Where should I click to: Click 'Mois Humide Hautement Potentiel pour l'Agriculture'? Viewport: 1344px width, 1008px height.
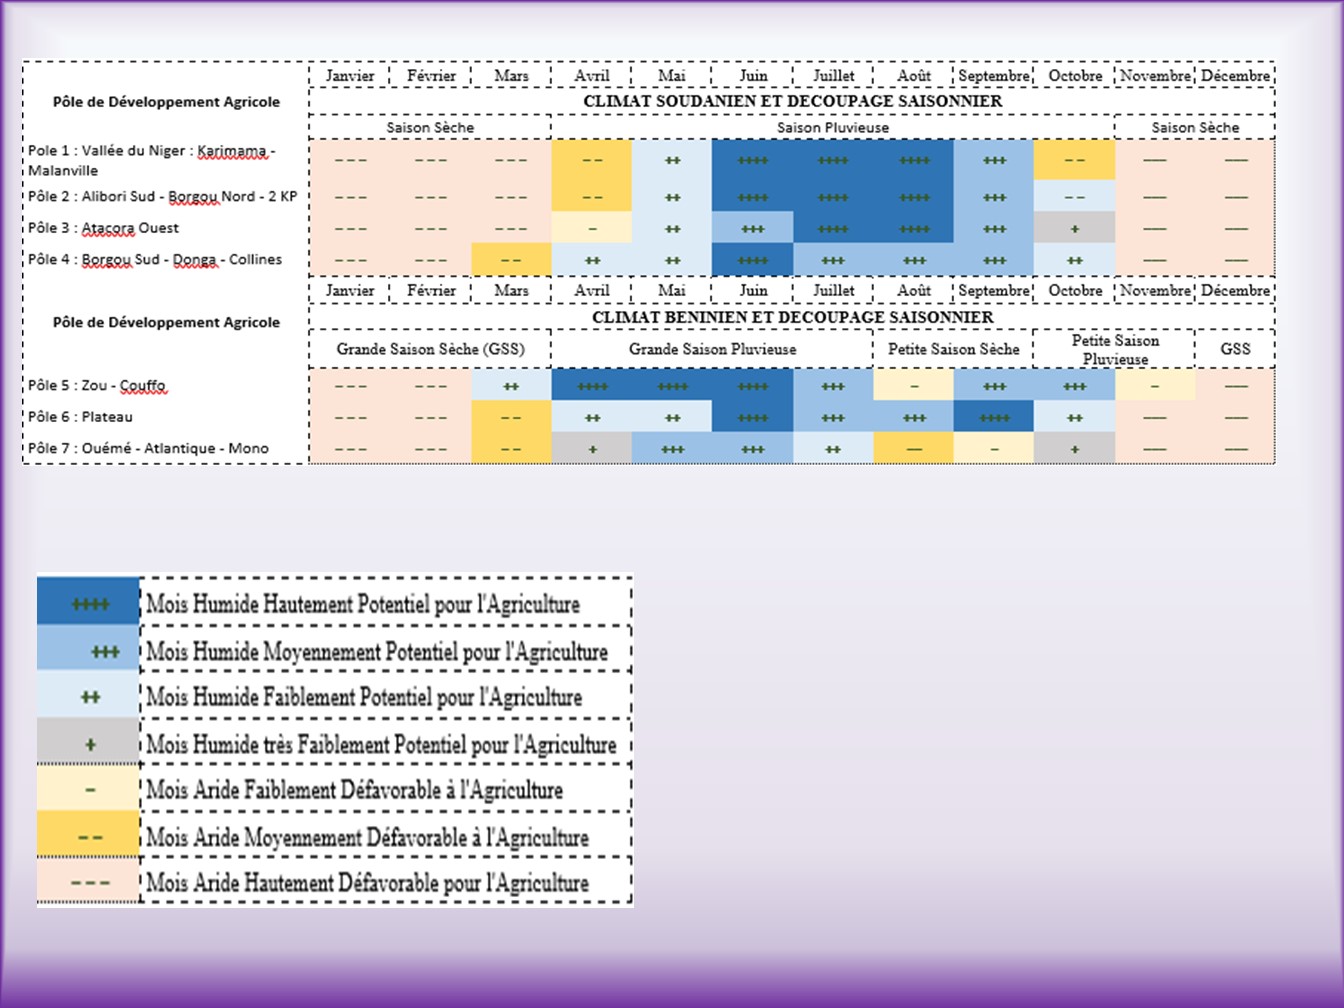pos(363,604)
